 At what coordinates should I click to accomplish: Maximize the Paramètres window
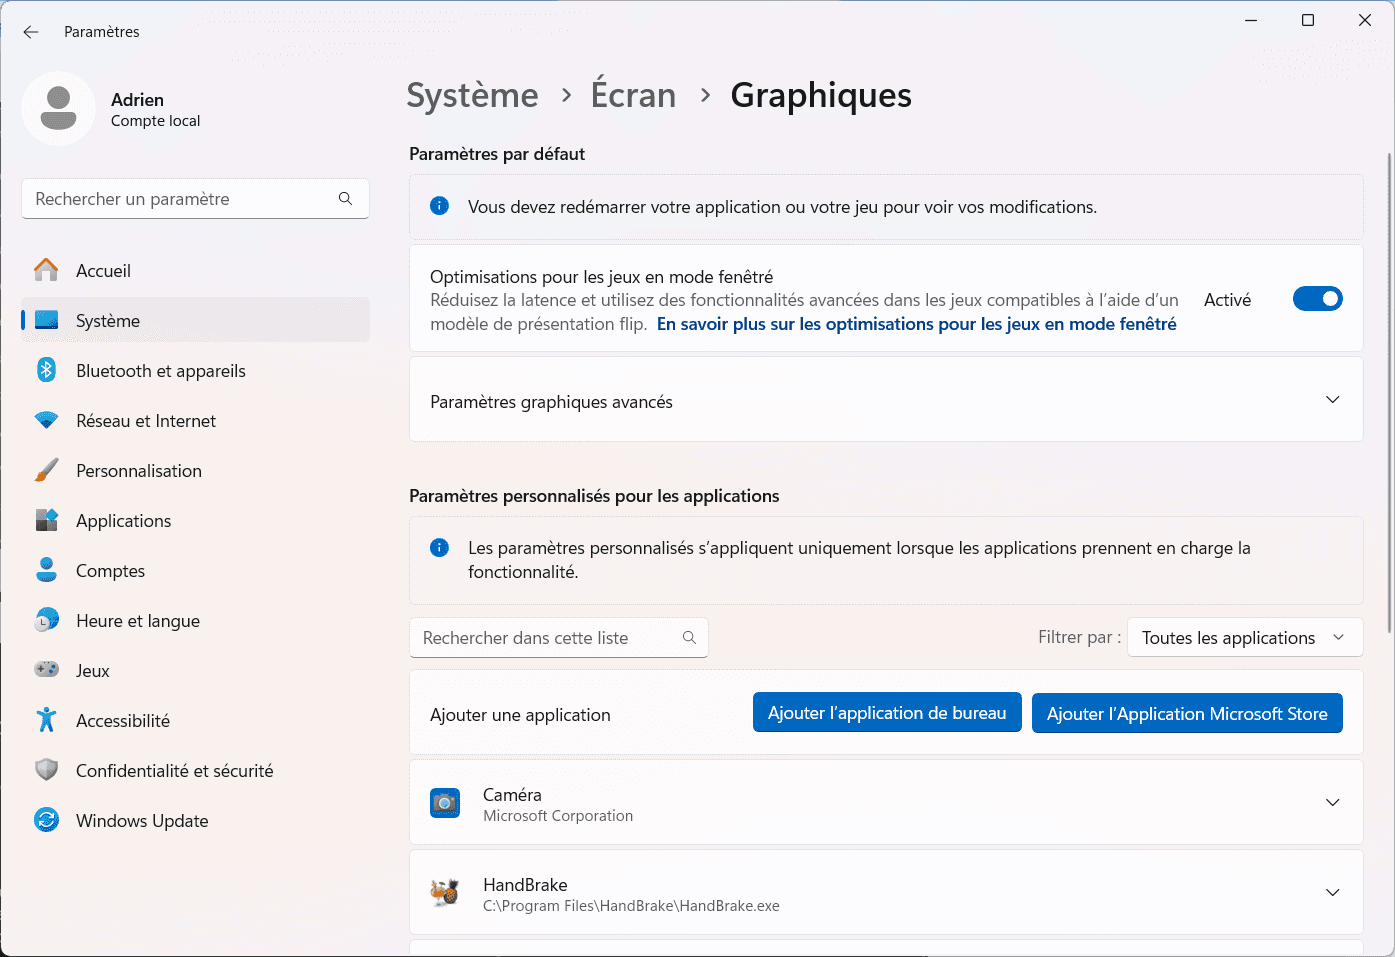tap(1307, 20)
